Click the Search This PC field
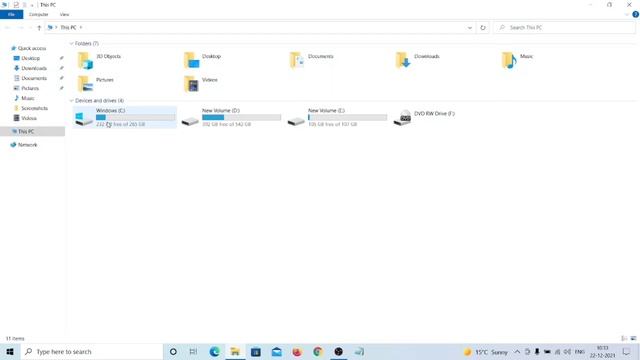 (x=565, y=27)
